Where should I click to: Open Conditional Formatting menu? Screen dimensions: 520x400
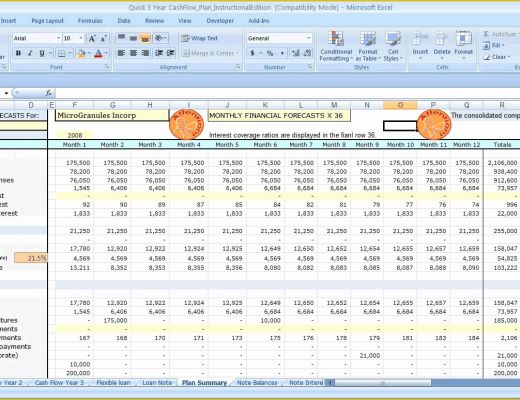click(336, 46)
